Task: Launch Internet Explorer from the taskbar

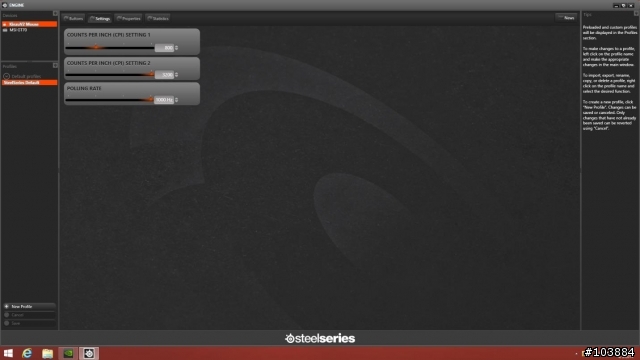Action: (27, 353)
